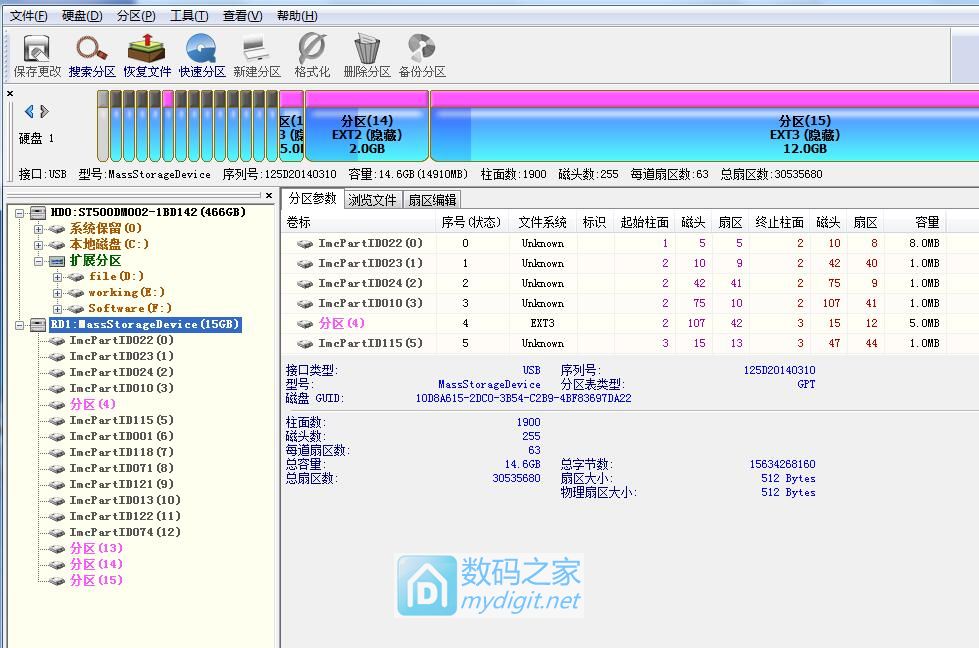Screen dimensions: 979x648
Task: Select ImcPartID001(6) in the left tree
Action: (x=122, y=436)
